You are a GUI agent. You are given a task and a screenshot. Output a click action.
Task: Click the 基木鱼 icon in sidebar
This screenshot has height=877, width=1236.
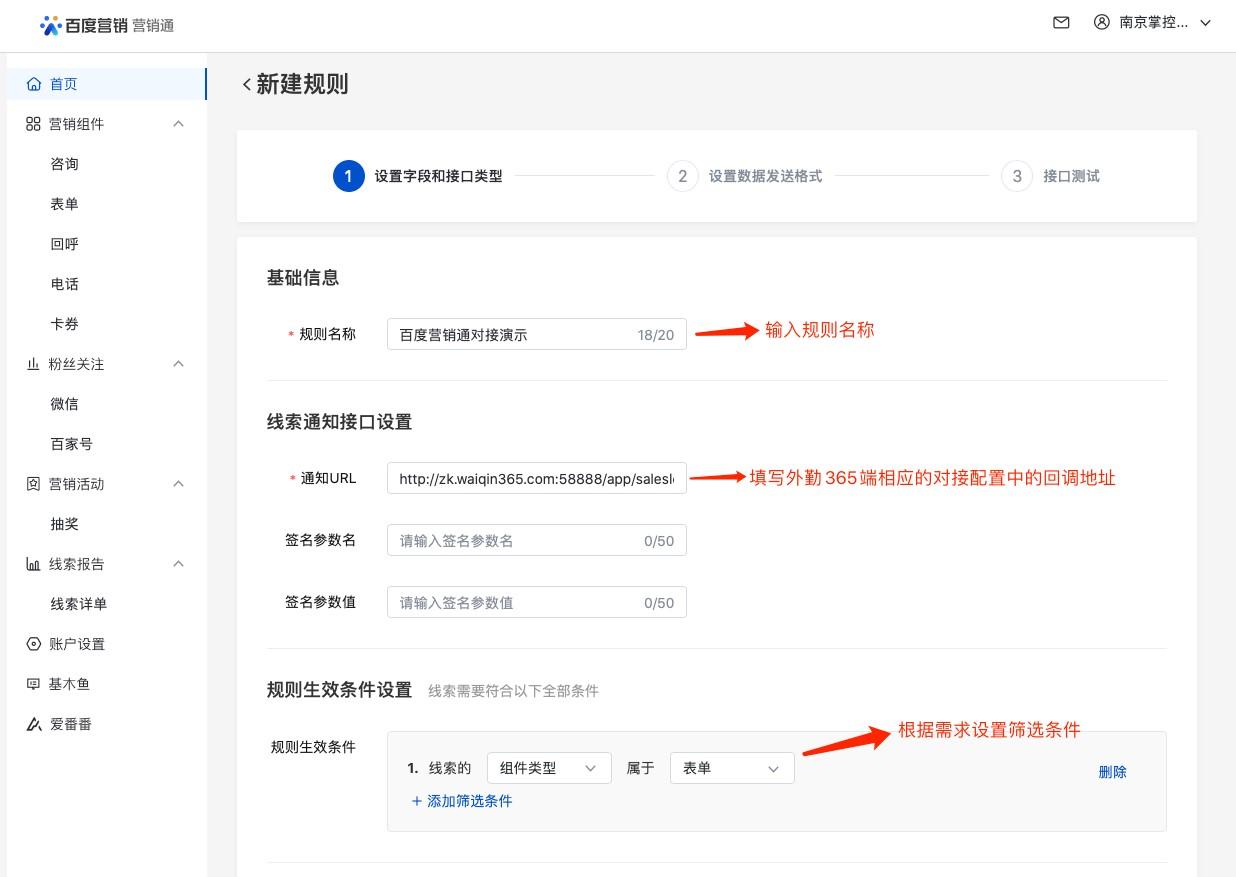coord(33,684)
